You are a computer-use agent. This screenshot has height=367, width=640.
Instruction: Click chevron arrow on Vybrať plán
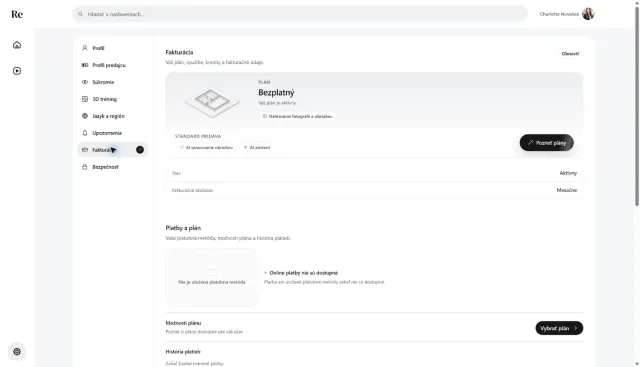(576, 328)
